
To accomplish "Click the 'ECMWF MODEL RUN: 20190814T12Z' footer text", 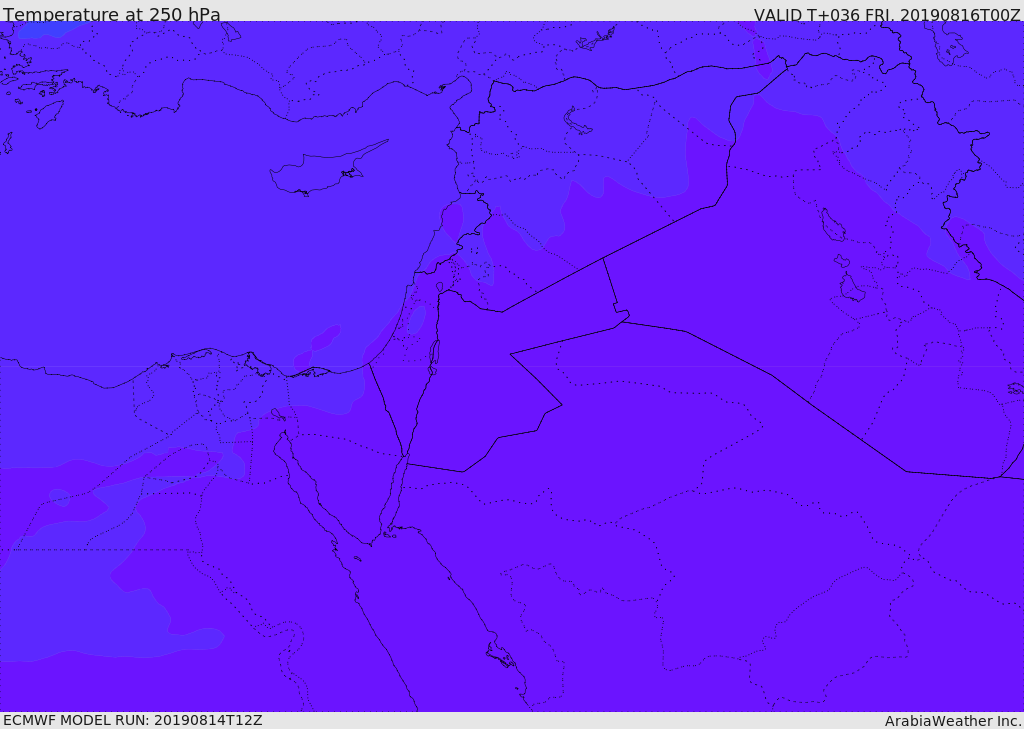I will point(133,720).
